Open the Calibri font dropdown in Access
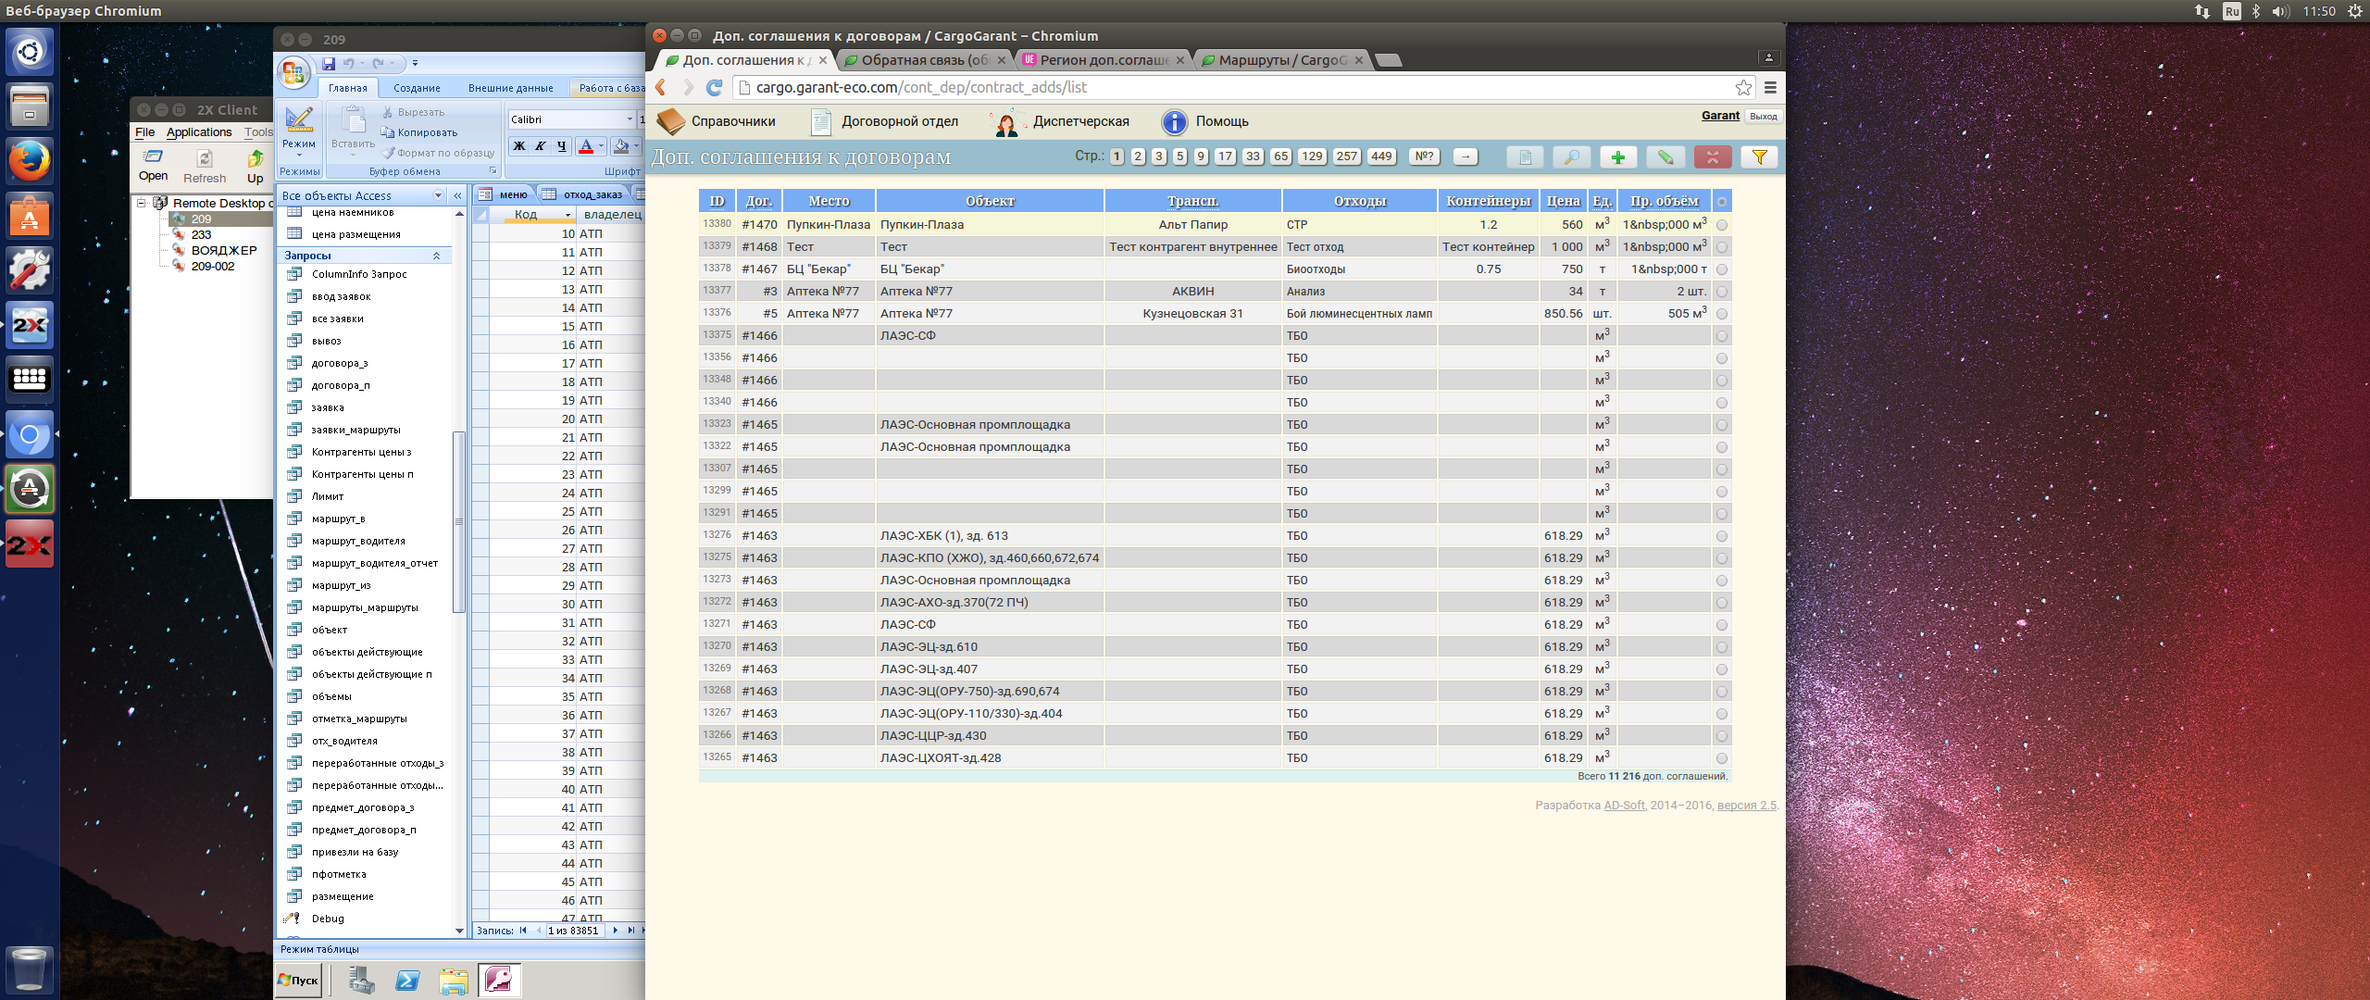Screen dimensions: 2370x1000 (x=629, y=119)
